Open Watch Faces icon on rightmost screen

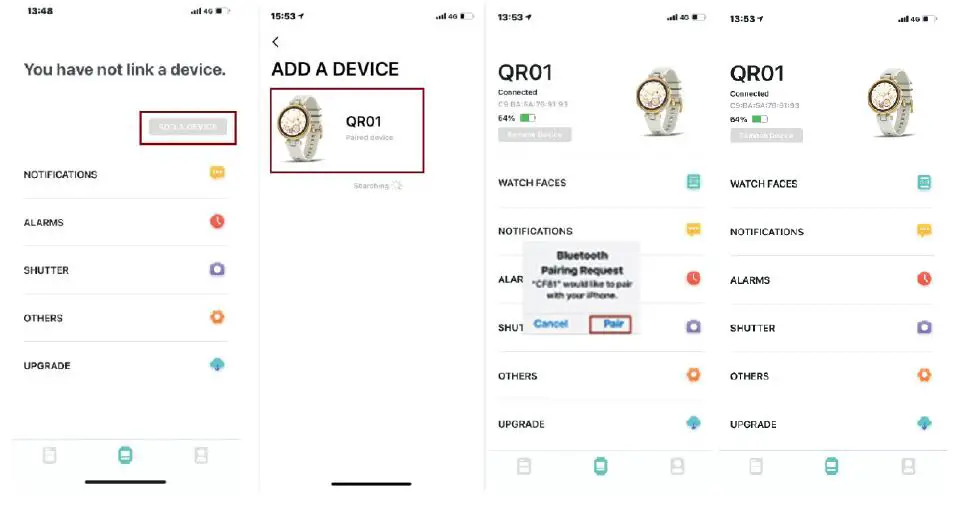click(924, 183)
